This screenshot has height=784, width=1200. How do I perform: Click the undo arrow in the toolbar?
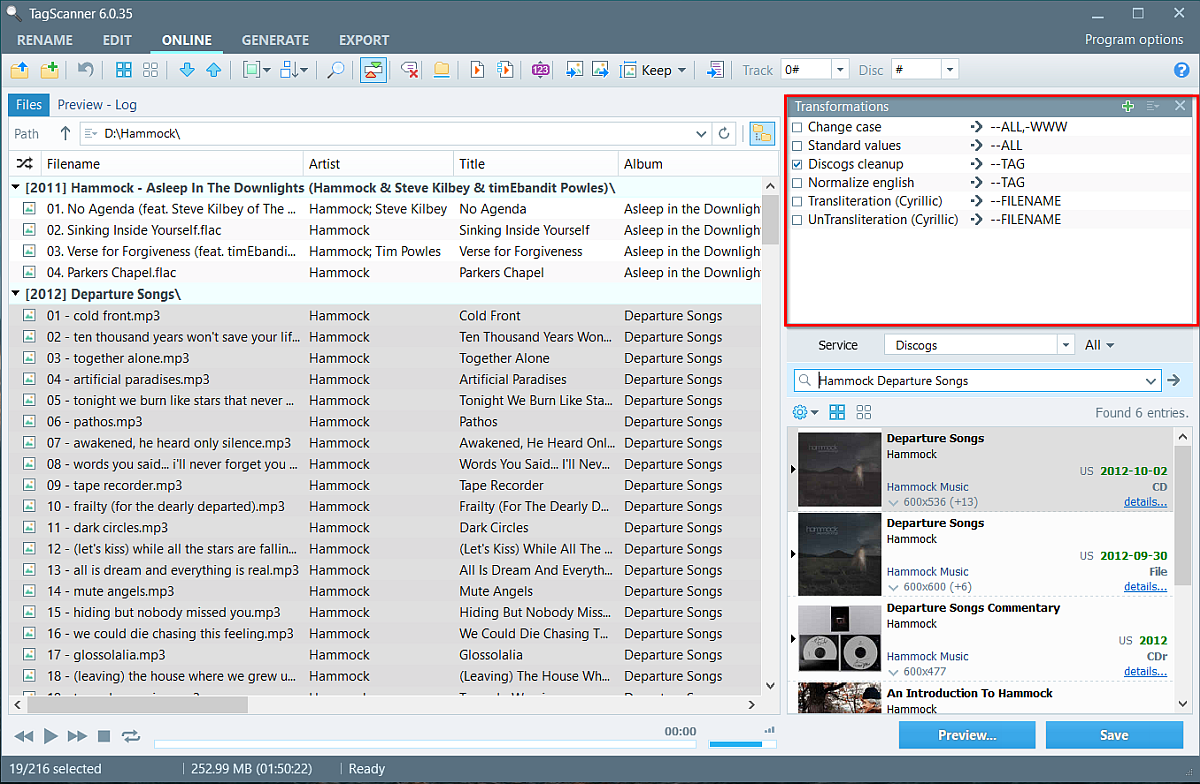(x=86, y=70)
